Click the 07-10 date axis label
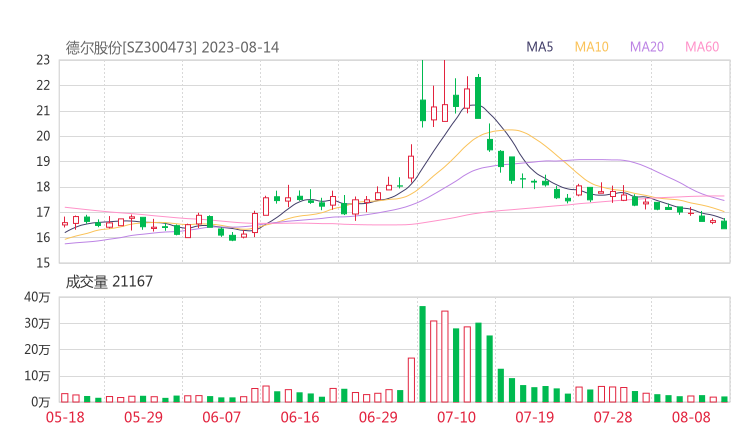The height and width of the screenshot is (440, 740). click(456, 417)
